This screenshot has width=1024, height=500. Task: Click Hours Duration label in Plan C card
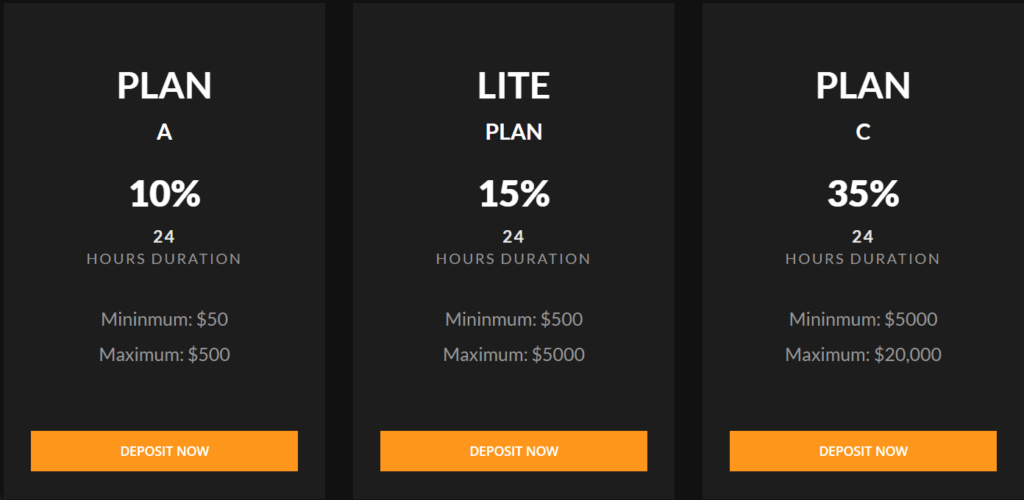point(863,259)
